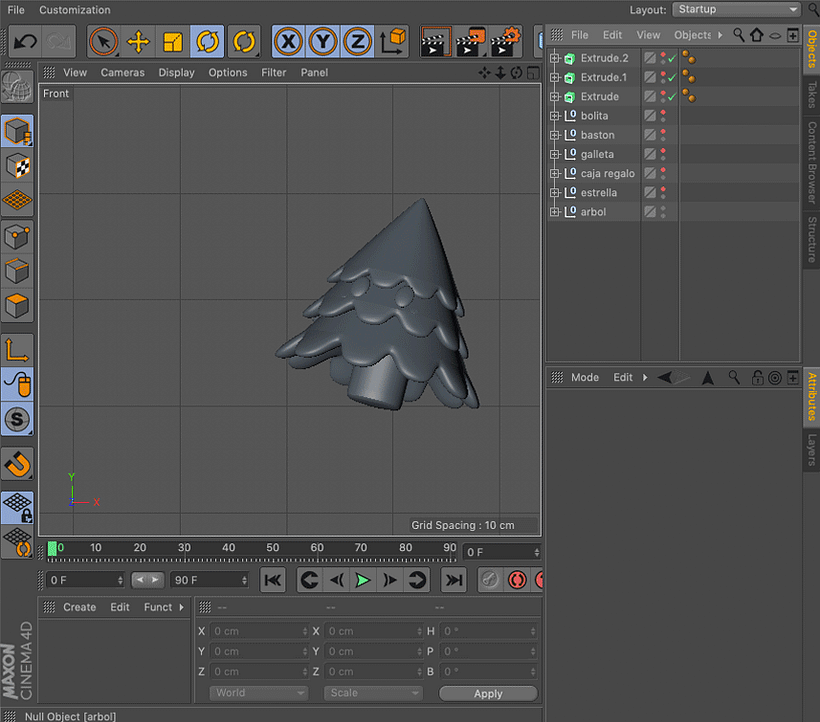The image size is (820, 722).
Task: Disable the Extrude.2 green checkmark
Action: [672, 59]
